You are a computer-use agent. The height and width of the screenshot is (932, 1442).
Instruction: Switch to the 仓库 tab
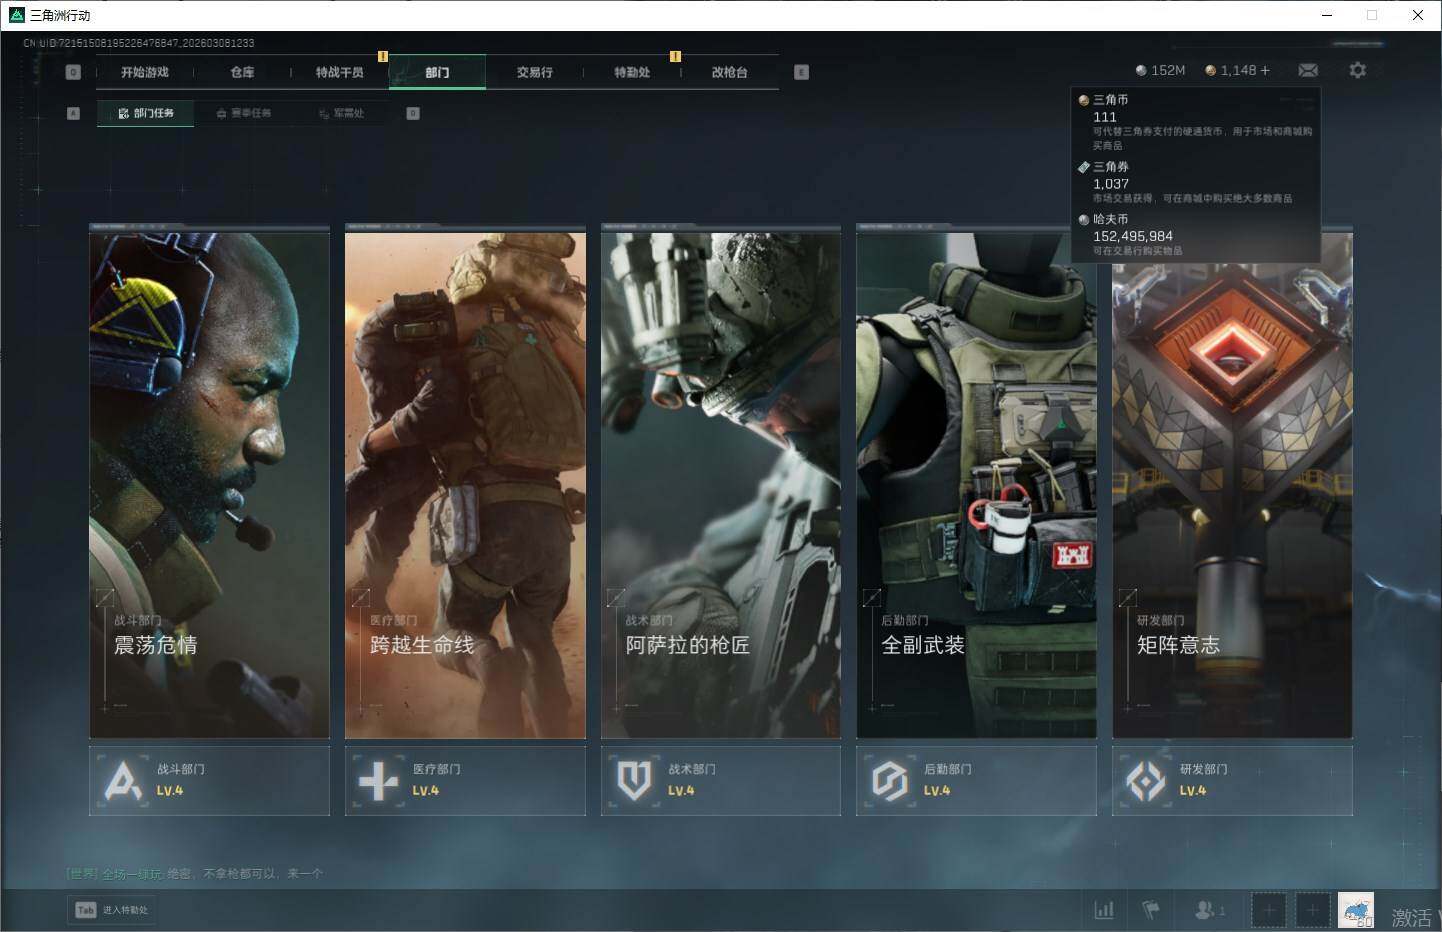(x=242, y=72)
